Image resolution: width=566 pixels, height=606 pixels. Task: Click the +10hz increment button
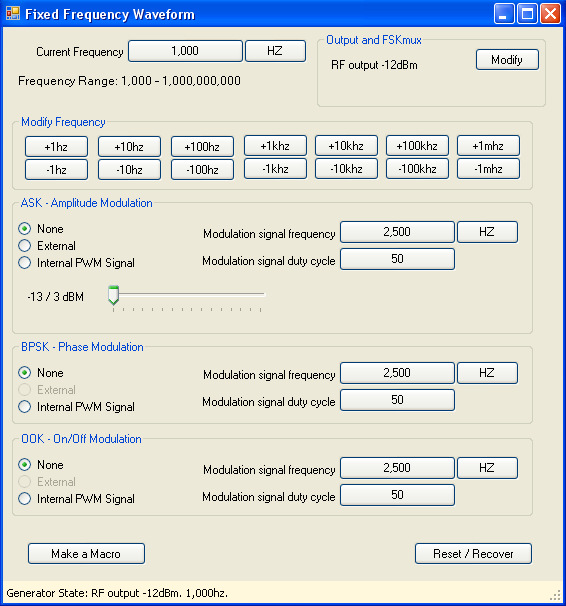(x=129, y=146)
